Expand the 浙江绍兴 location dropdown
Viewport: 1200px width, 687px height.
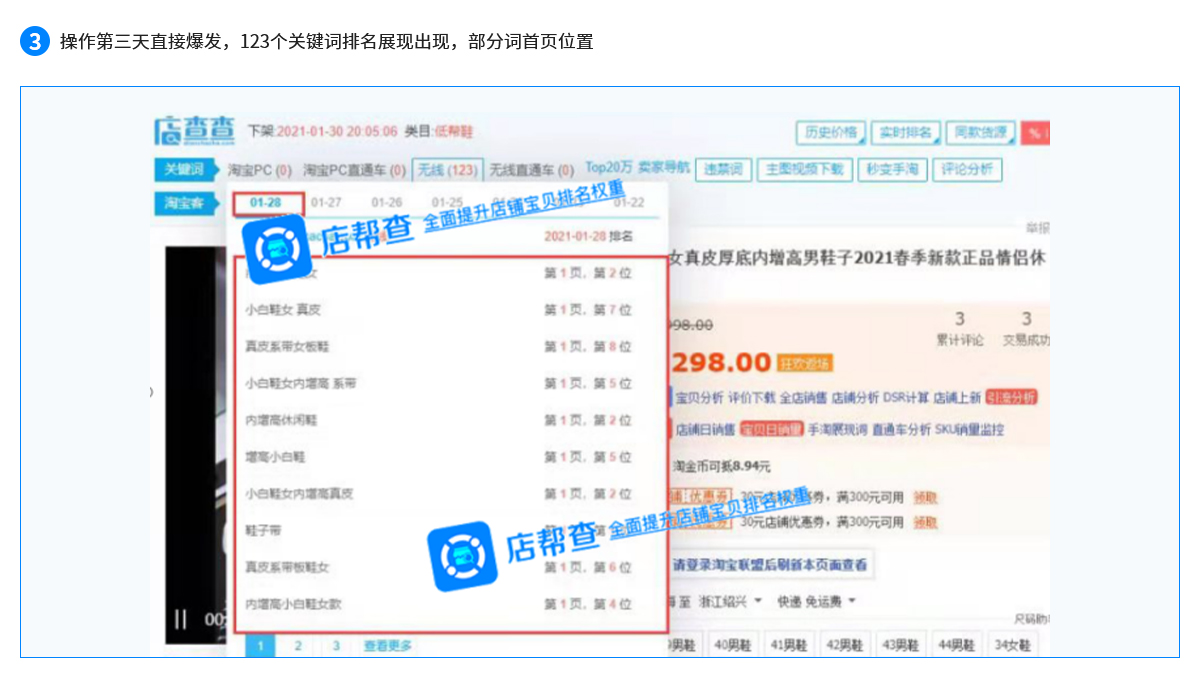(x=731, y=601)
